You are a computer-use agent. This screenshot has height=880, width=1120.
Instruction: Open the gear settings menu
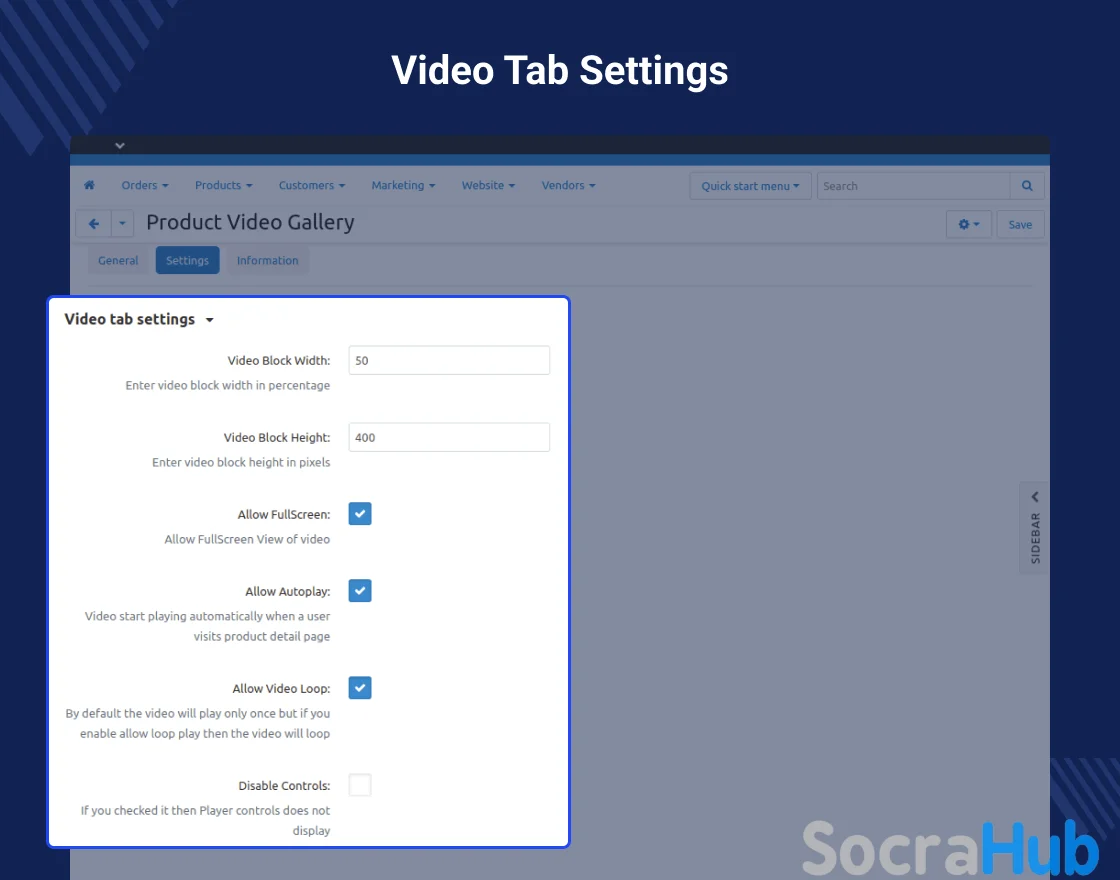pos(969,224)
